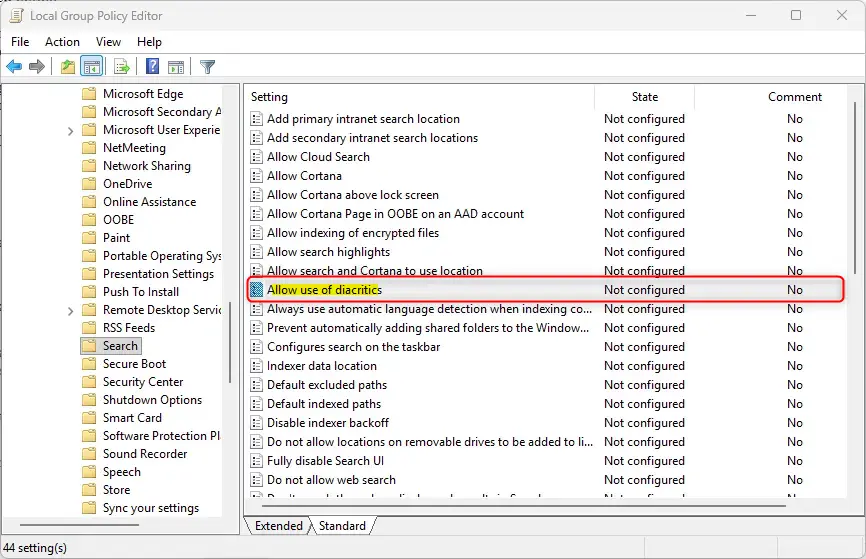Sort by the Comment column header
Viewport: 866px width, 559px height.
click(795, 97)
